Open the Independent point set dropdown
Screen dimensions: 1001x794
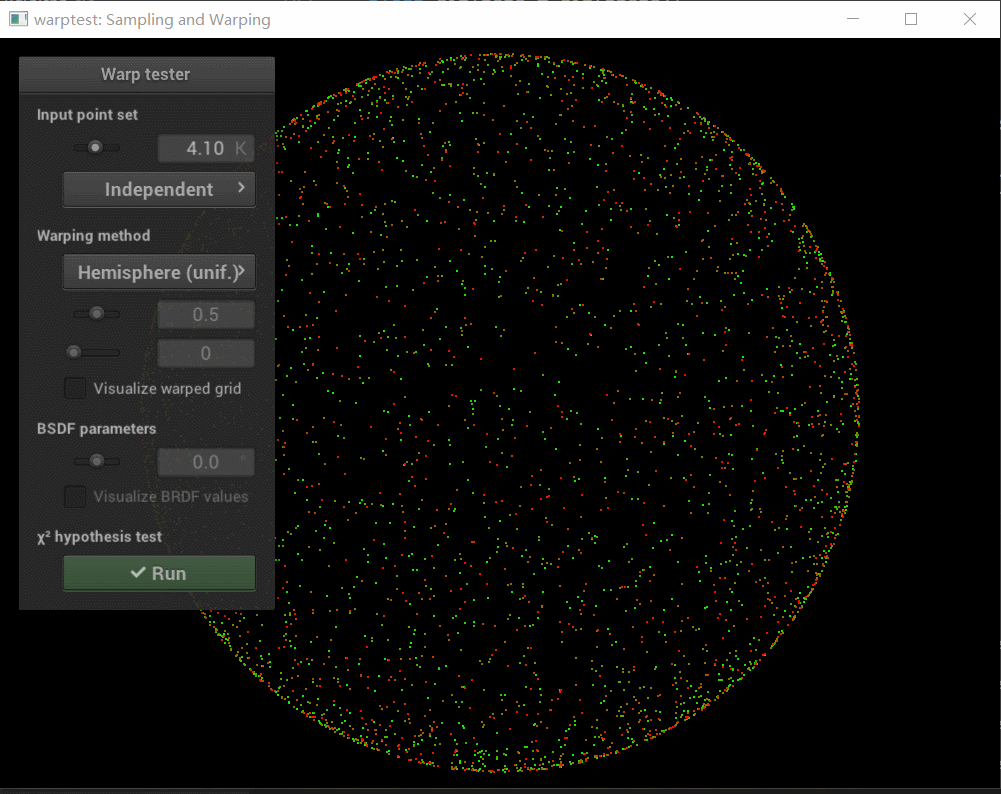[x=159, y=190]
